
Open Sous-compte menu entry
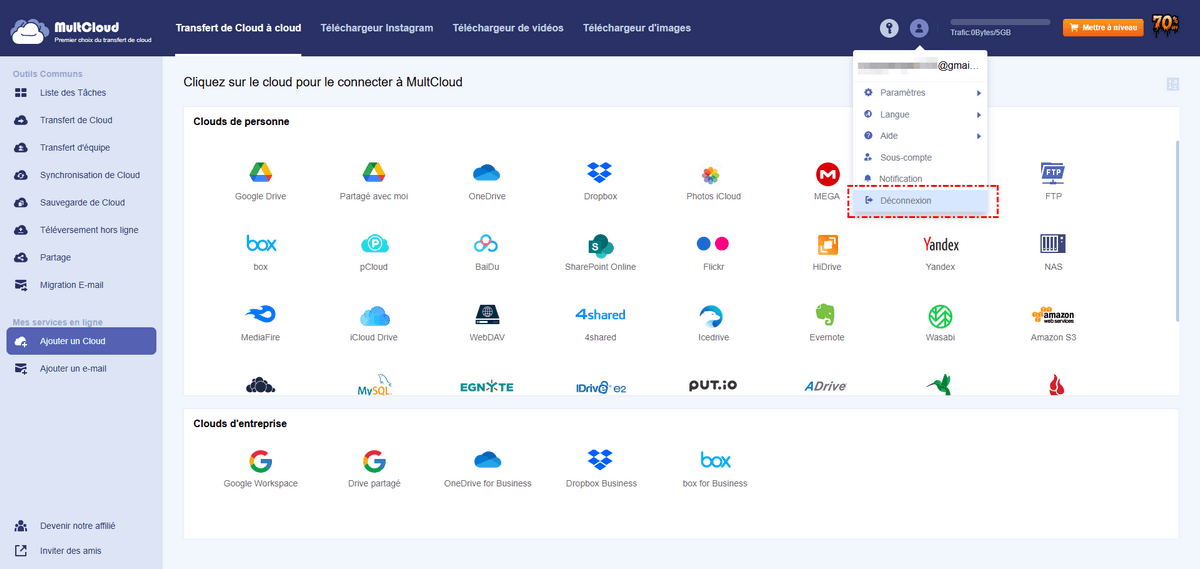click(x=905, y=158)
